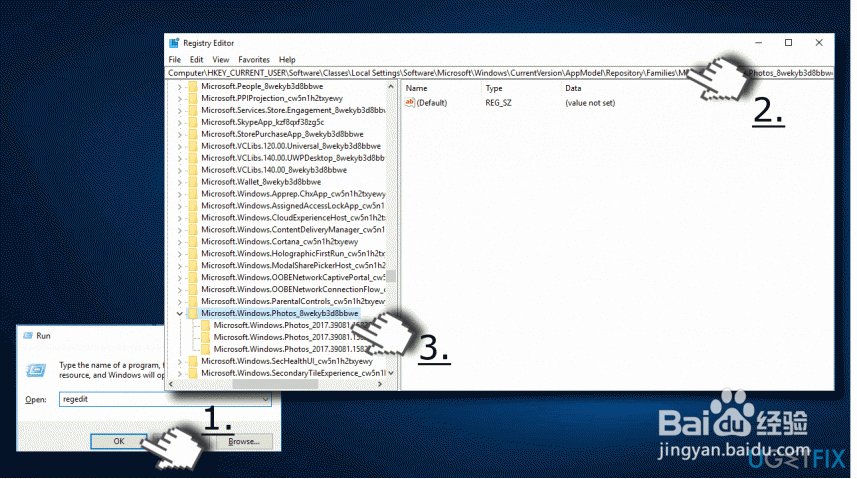Click Microsoft.Windows.SecondaryTileExperience folder icon

[192, 373]
